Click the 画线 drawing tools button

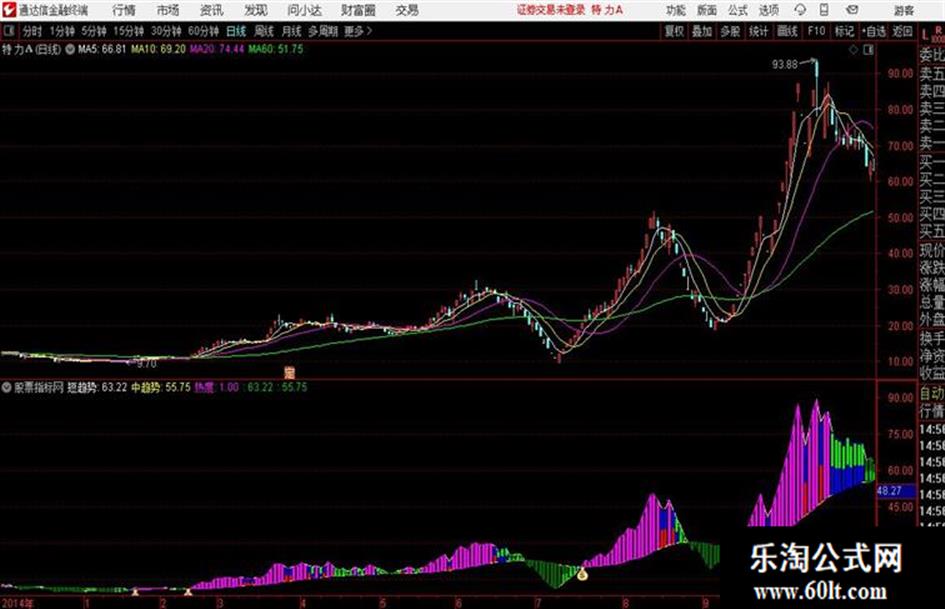click(787, 31)
